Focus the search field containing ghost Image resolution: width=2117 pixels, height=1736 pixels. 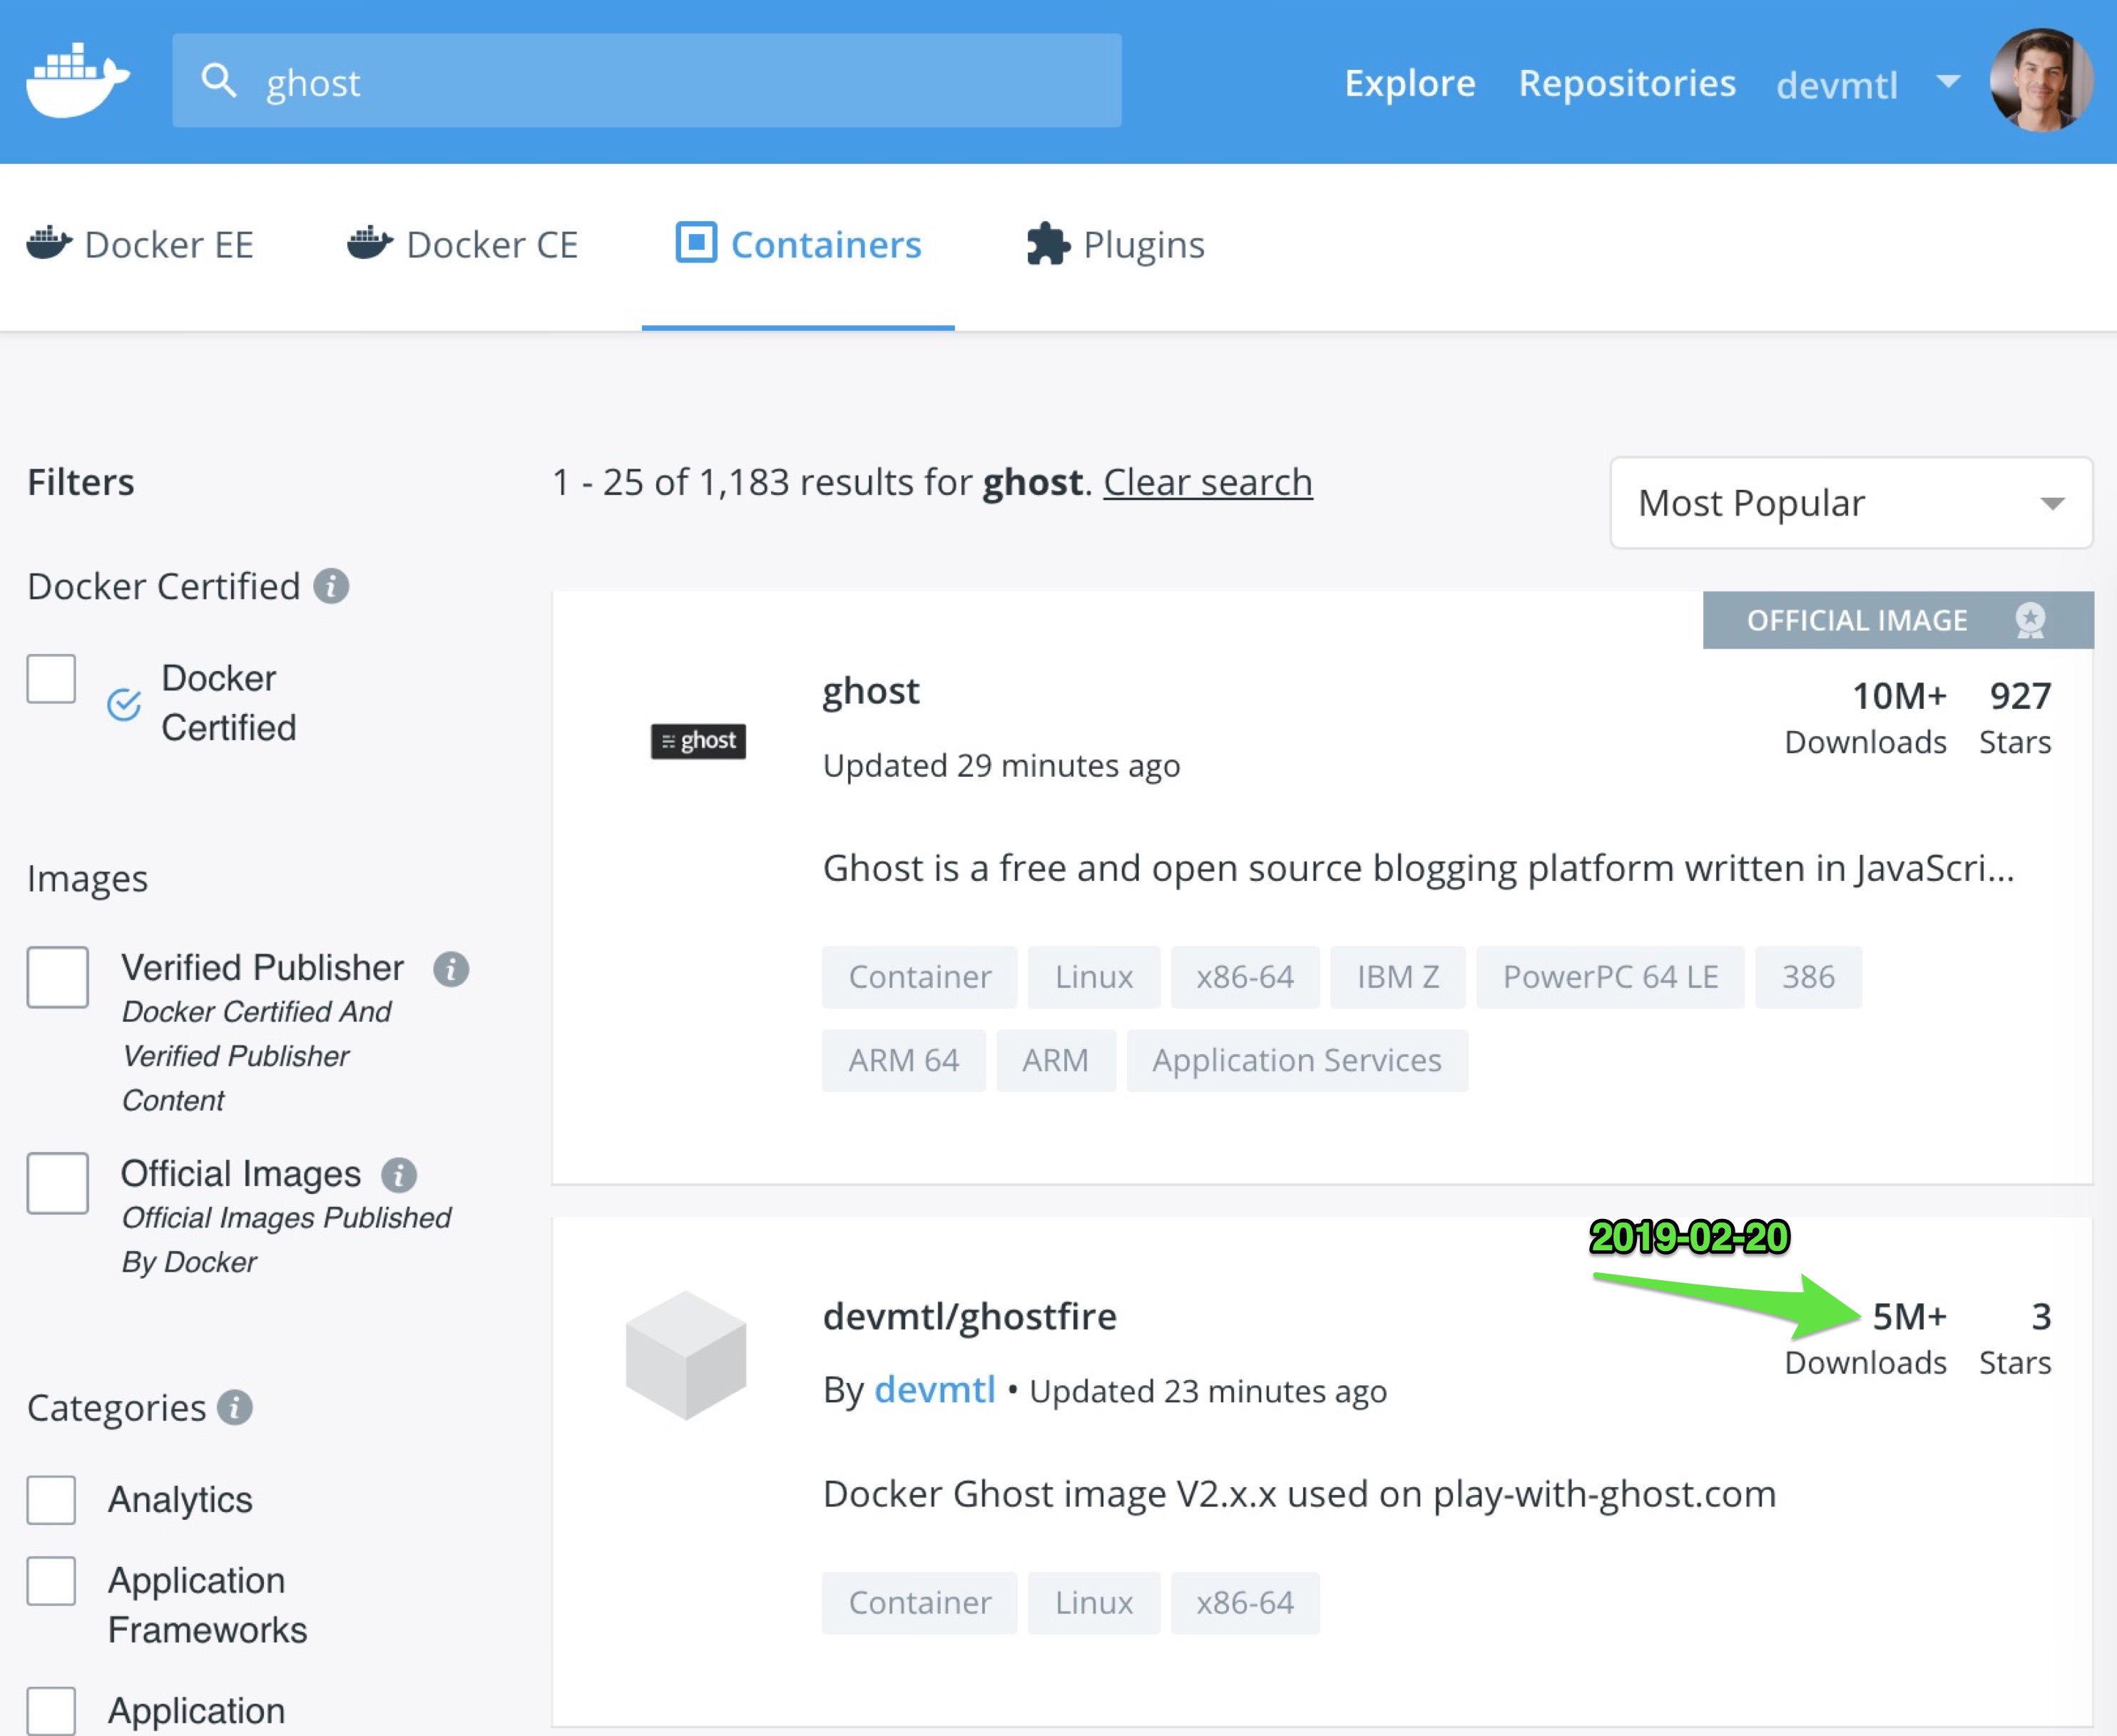pyautogui.click(x=647, y=81)
